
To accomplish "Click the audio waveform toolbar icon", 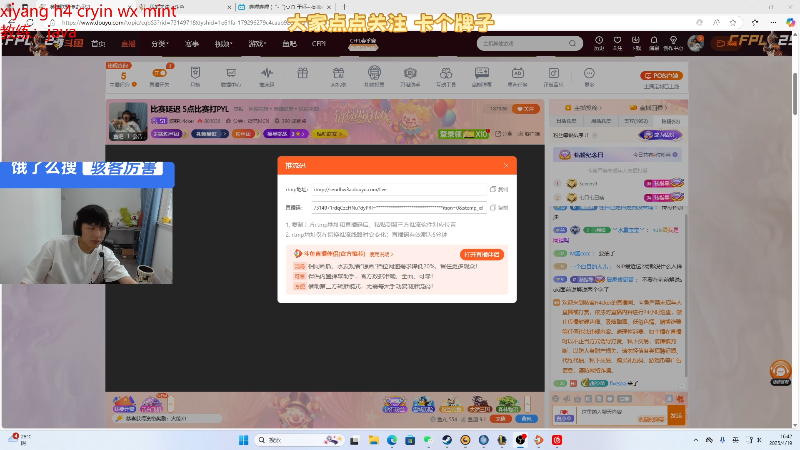I will (x=266, y=73).
